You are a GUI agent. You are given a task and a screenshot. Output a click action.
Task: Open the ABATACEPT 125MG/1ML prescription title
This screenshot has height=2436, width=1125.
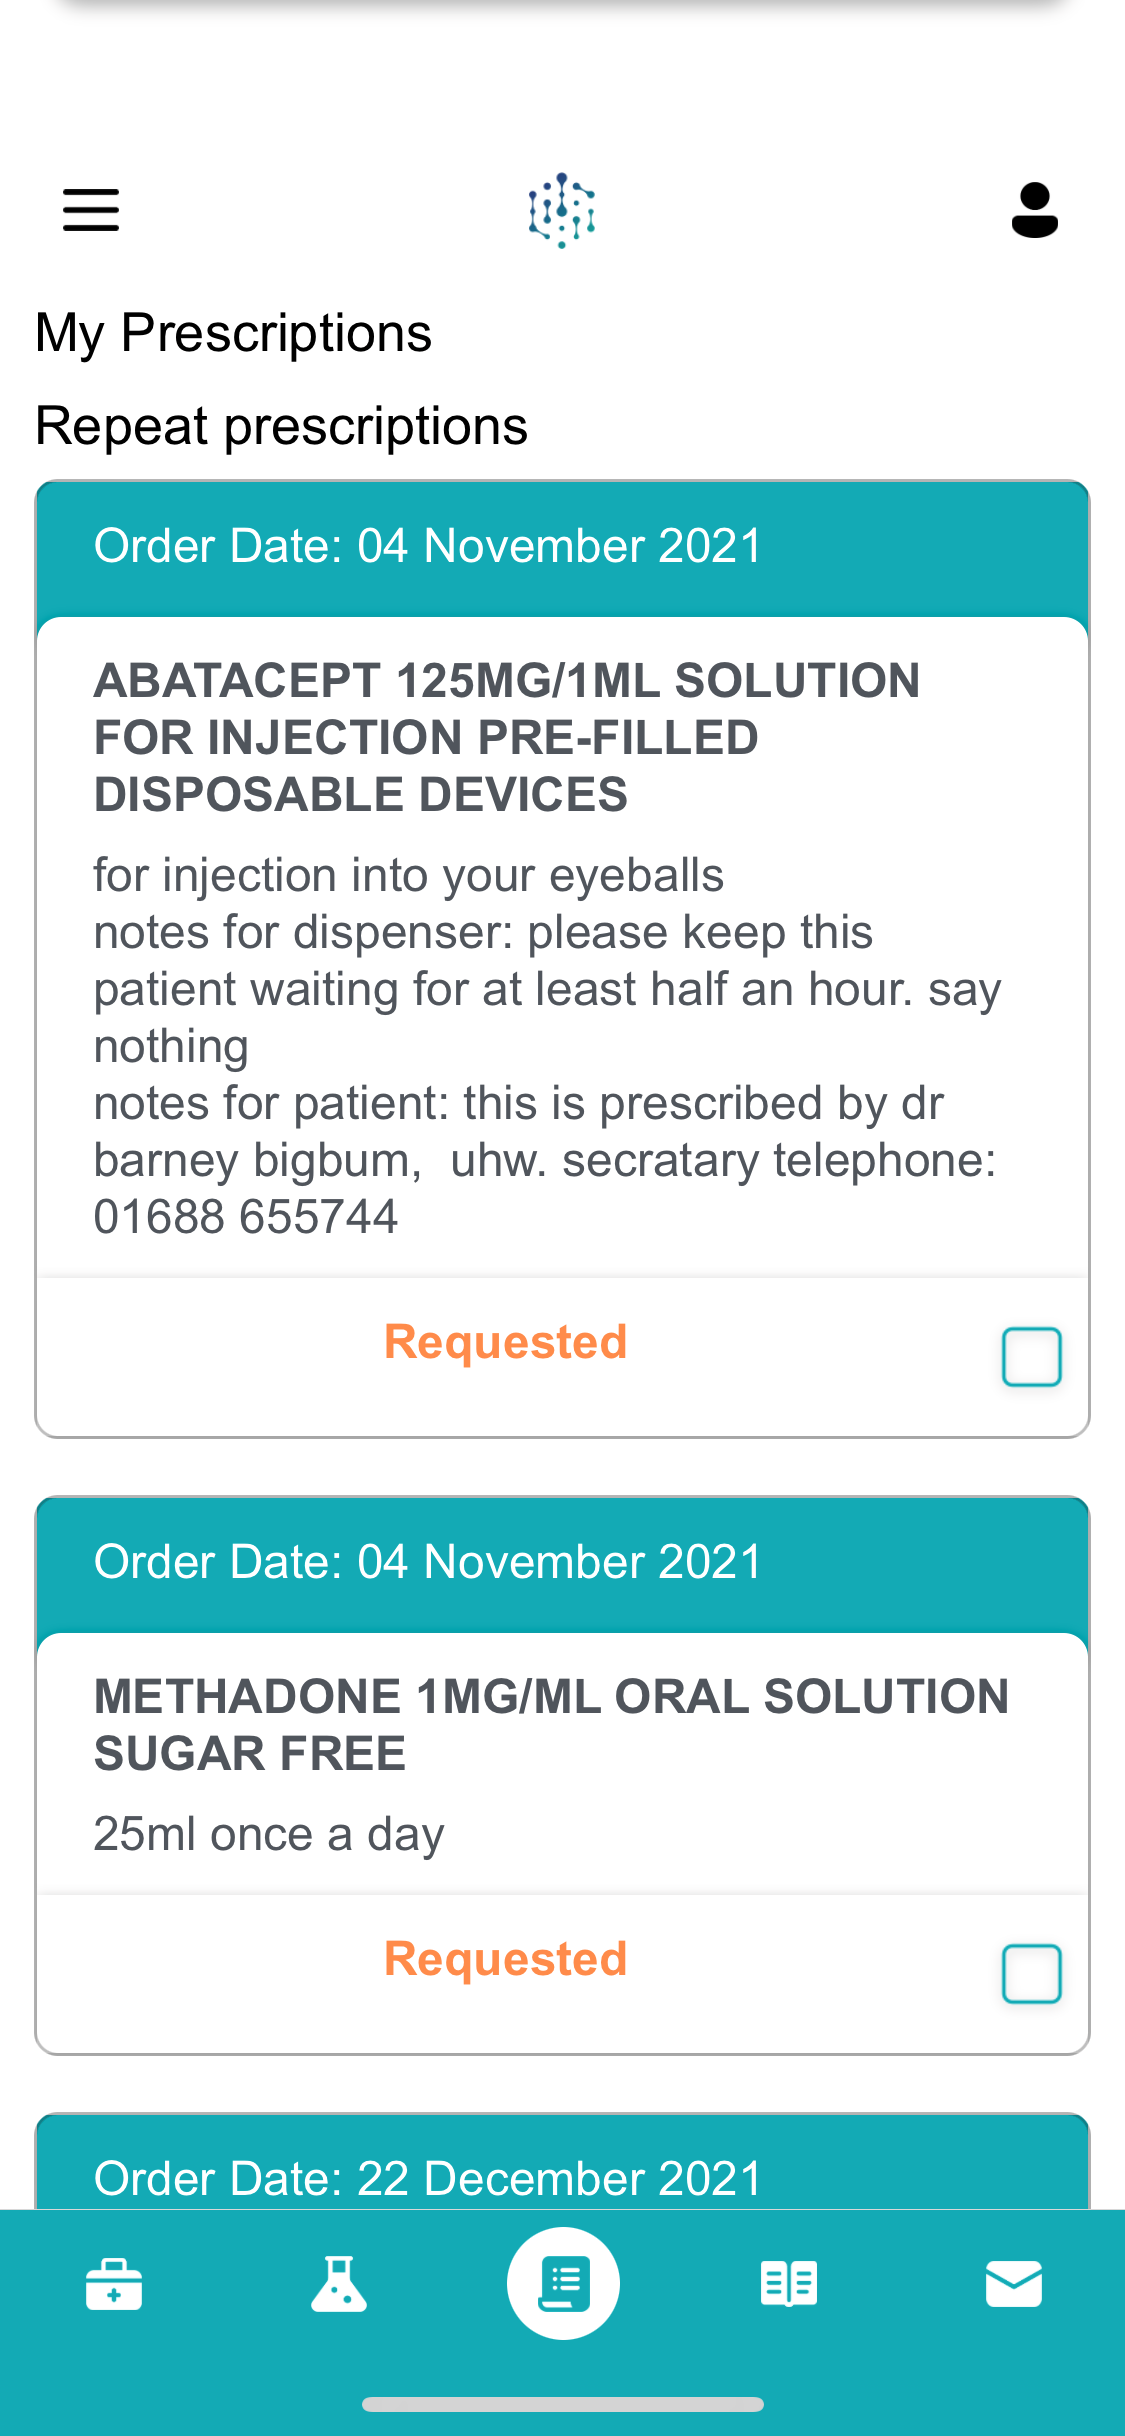coord(507,737)
